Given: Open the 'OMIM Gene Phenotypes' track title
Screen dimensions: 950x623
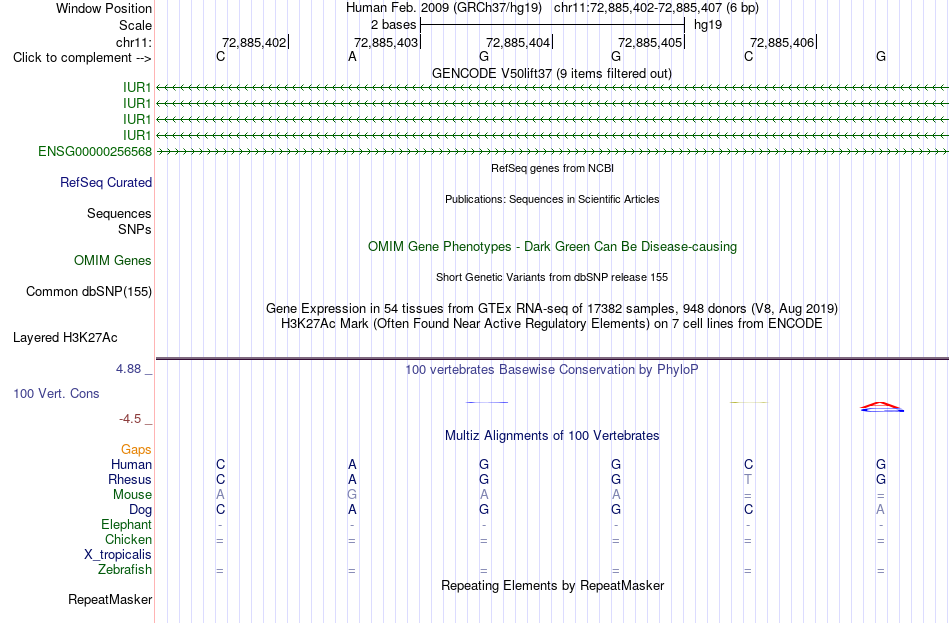Looking at the screenshot, I should point(552,247).
